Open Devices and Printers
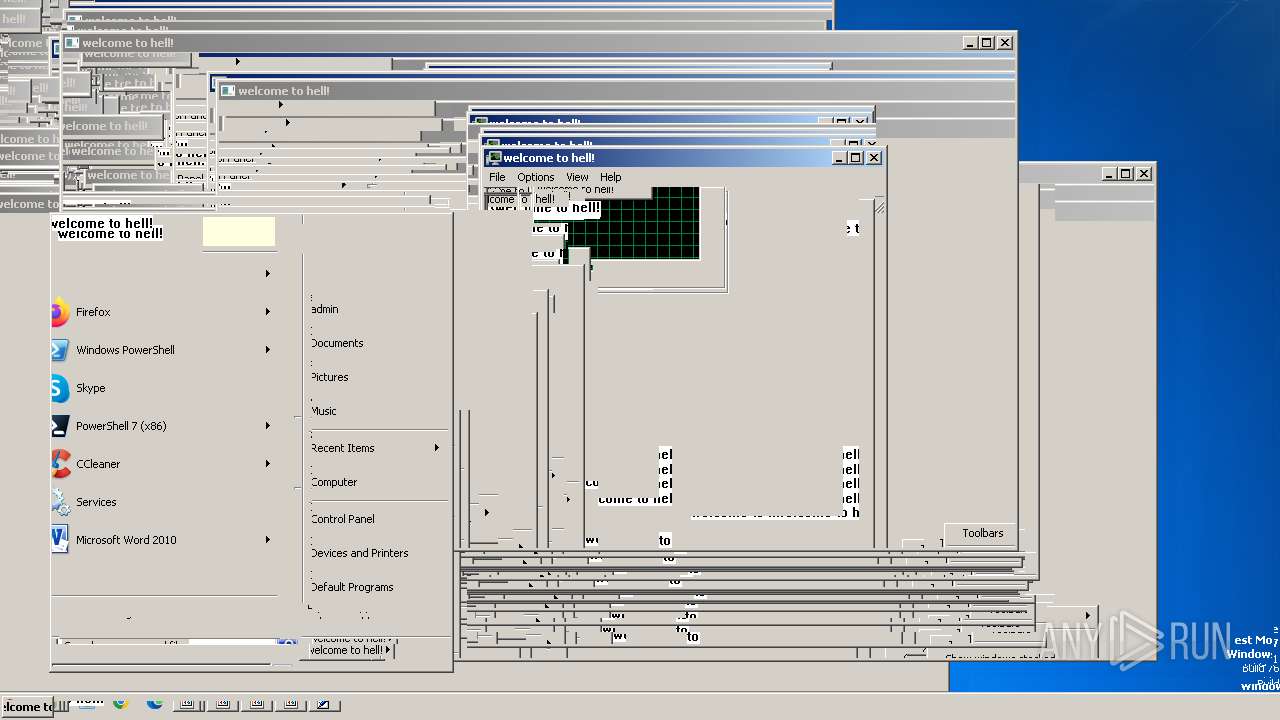This screenshot has width=1280, height=720. pyautogui.click(x=359, y=553)
